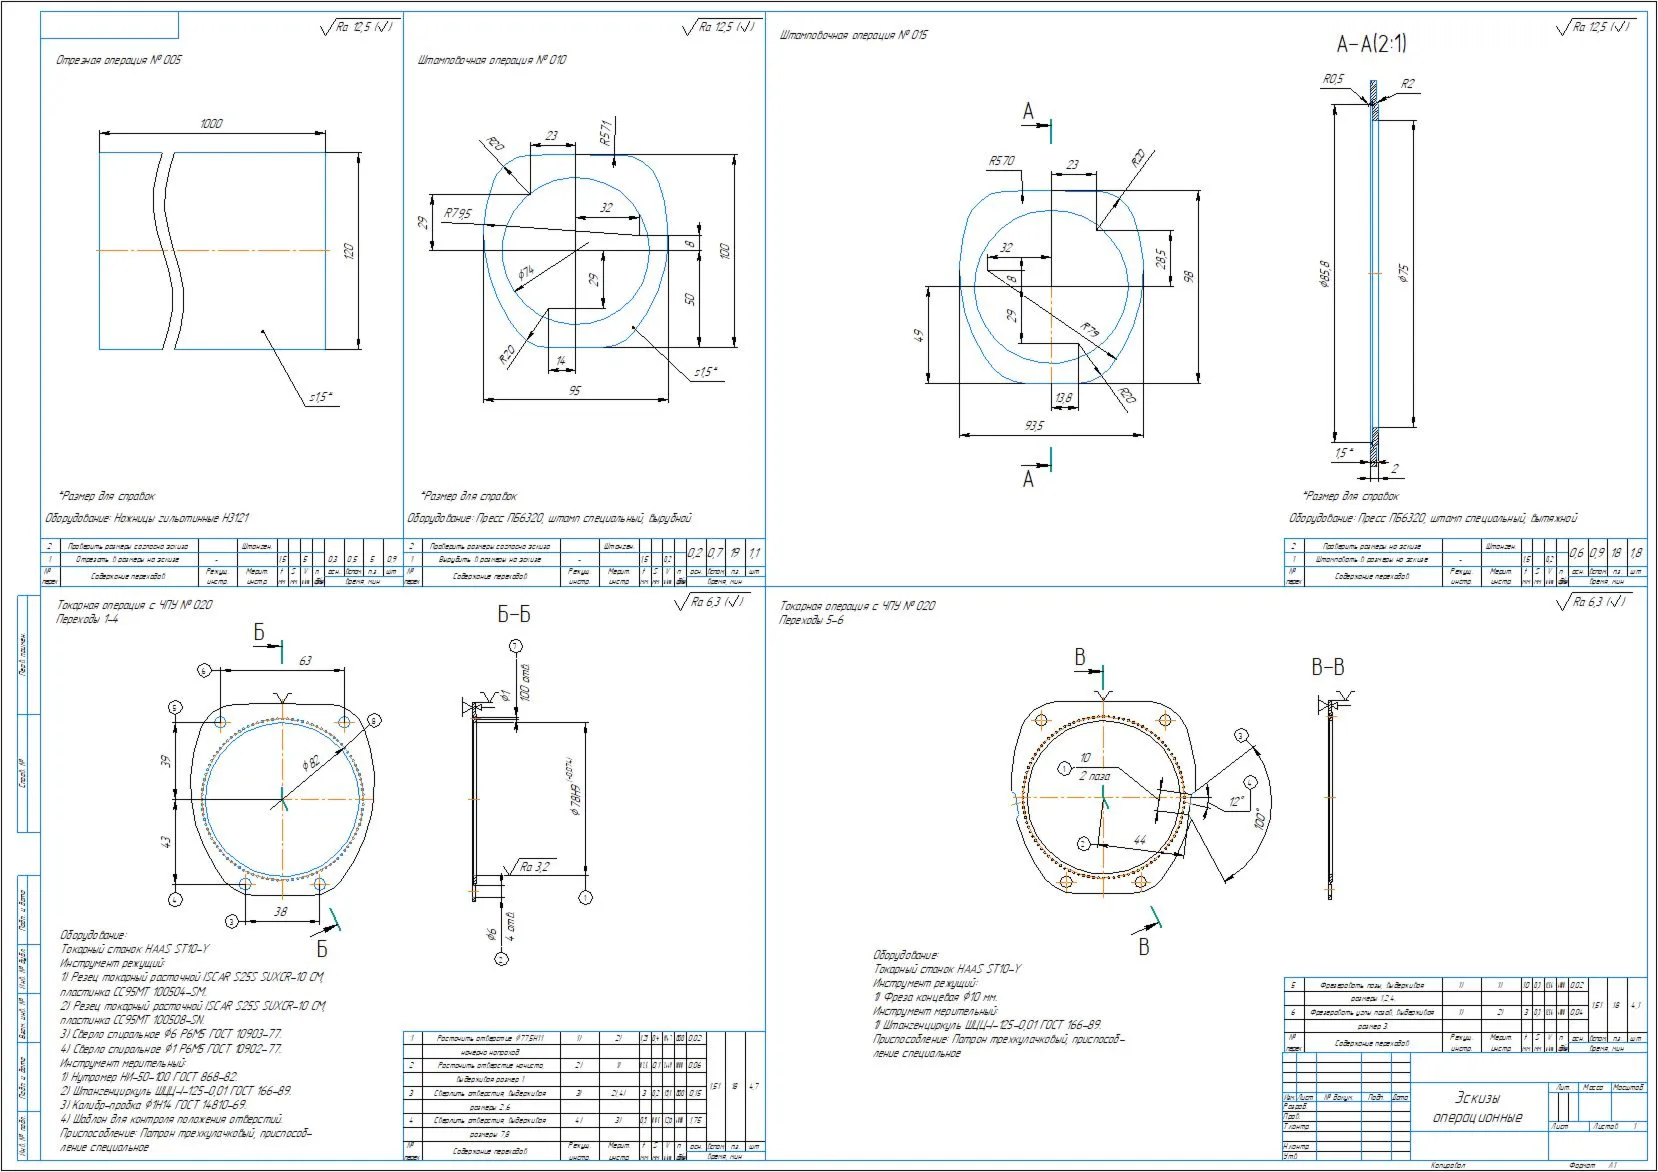Viewport: 1658px width, 1172px height.
Task: Select the В-В section view title
Action: (1327, 667)
